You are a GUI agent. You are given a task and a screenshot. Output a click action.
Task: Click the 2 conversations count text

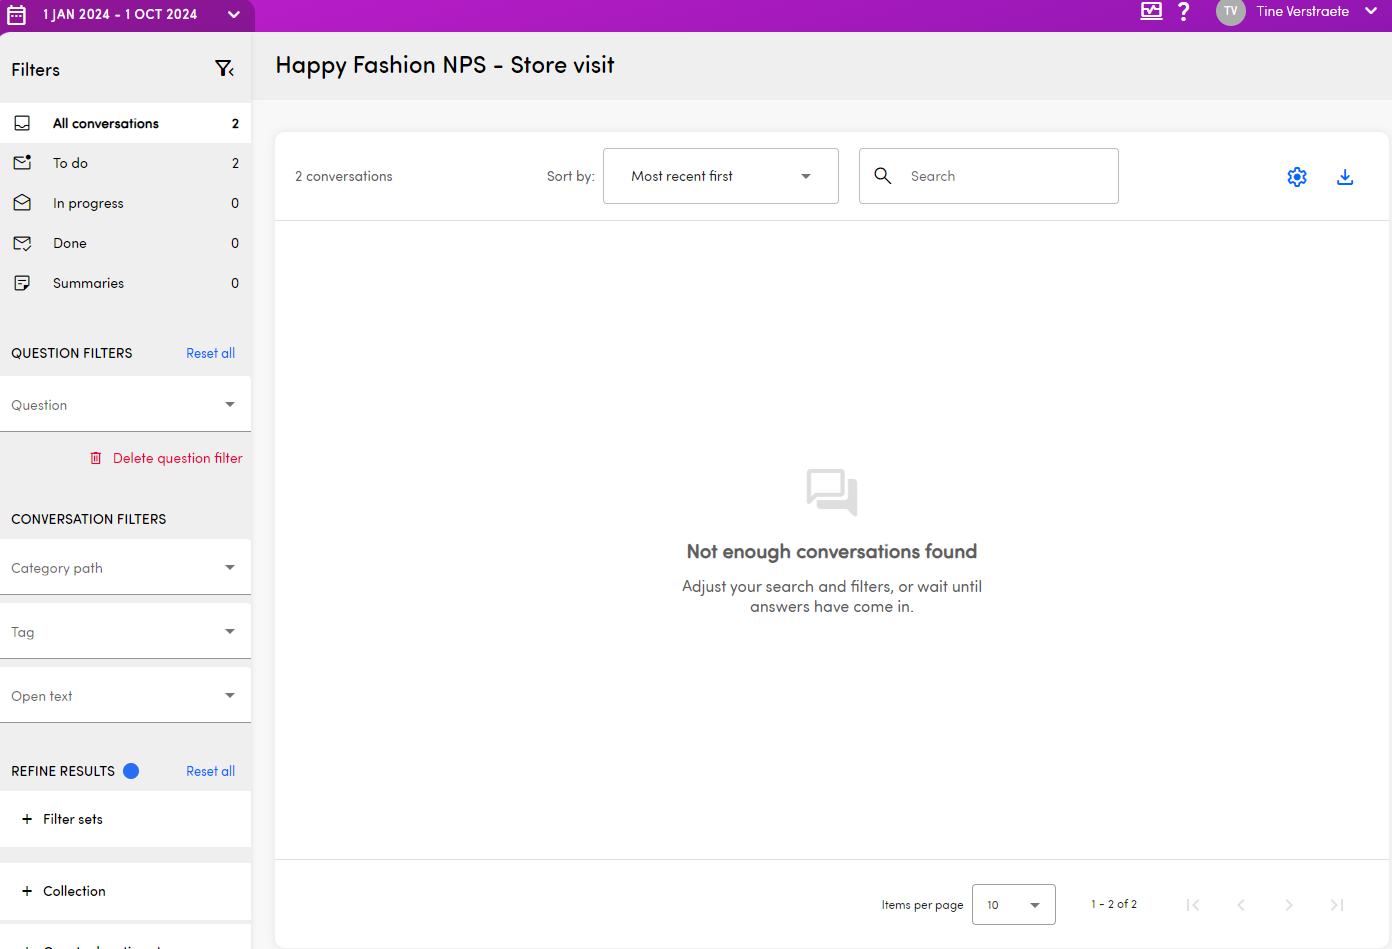click(344, 176)
